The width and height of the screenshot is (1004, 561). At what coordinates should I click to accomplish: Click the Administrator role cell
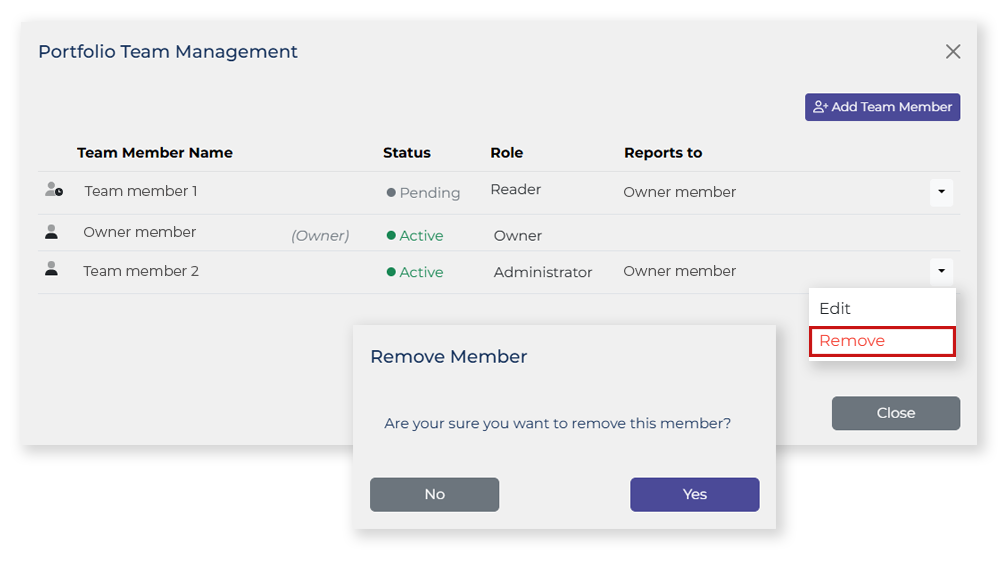[x=542, y=272]
